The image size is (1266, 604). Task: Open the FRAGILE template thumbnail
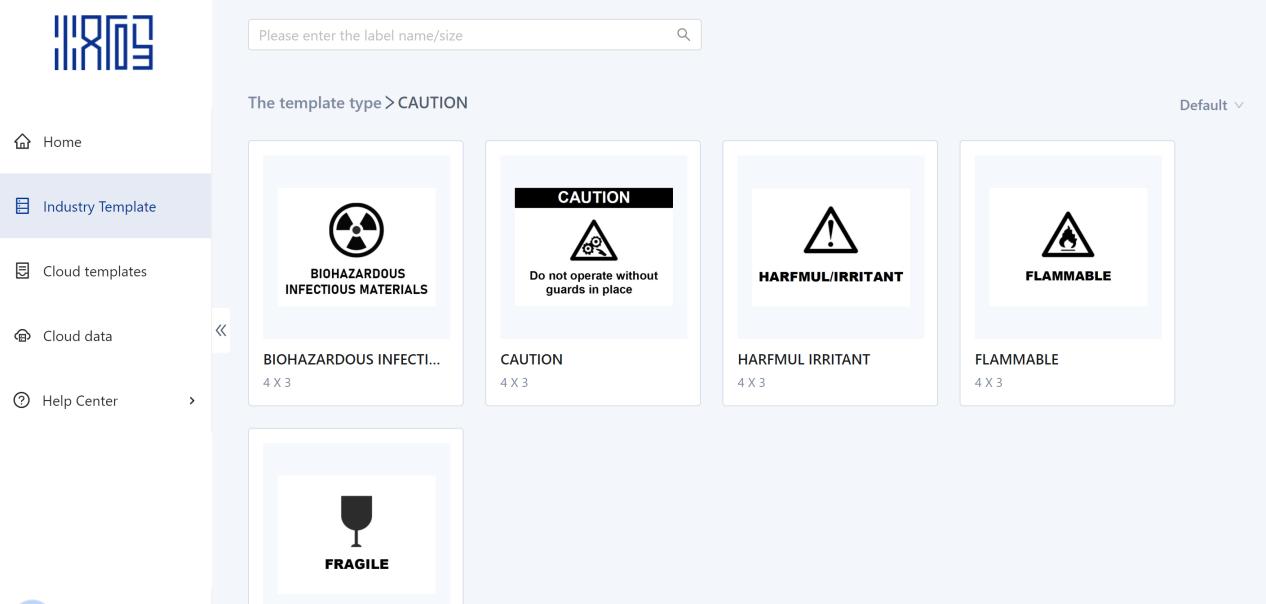[356, 524]
